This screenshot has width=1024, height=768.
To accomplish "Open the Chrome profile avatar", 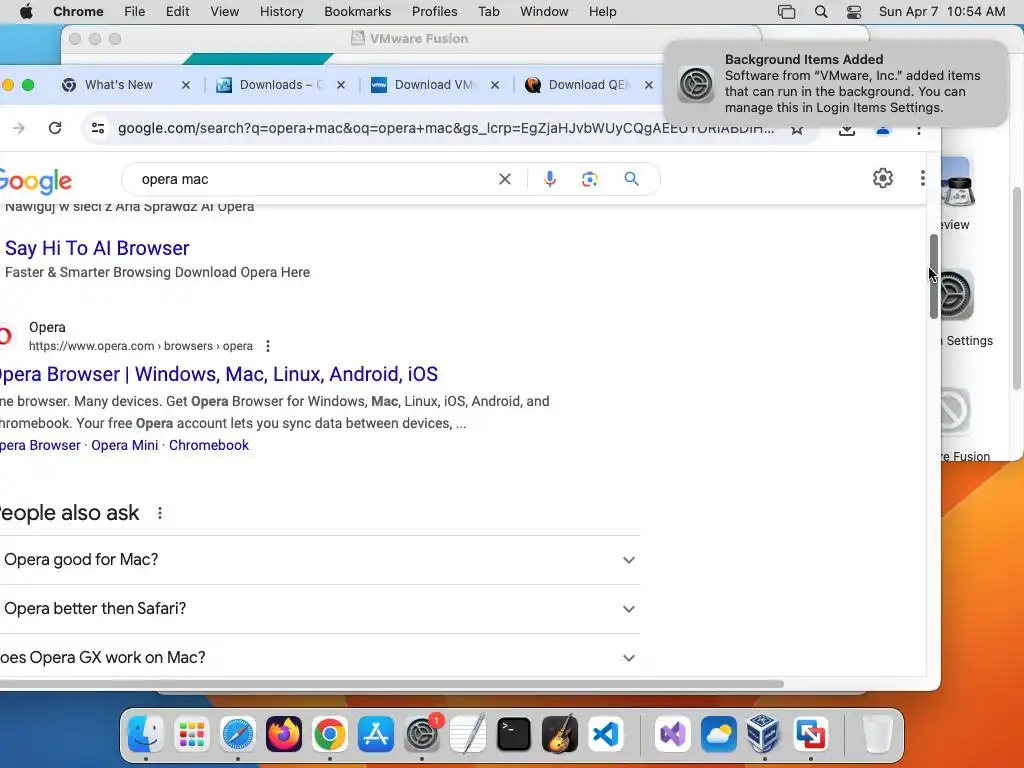I will pos(882,131).
